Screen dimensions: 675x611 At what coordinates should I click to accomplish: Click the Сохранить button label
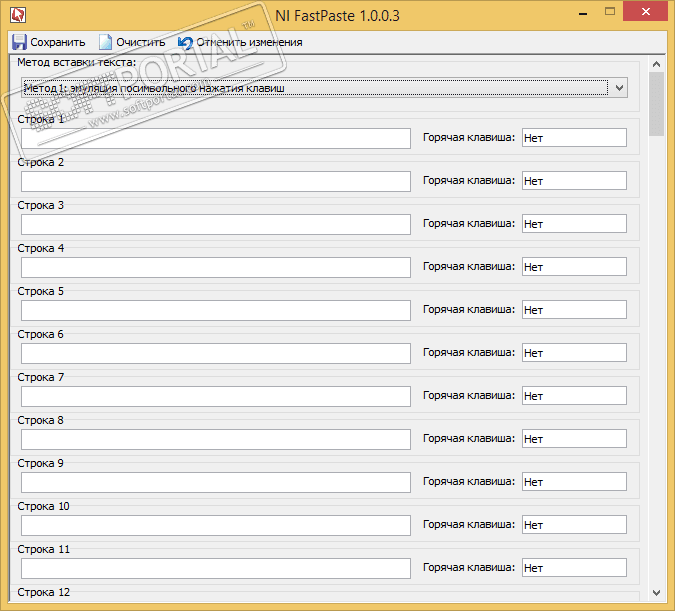(58, 42)
